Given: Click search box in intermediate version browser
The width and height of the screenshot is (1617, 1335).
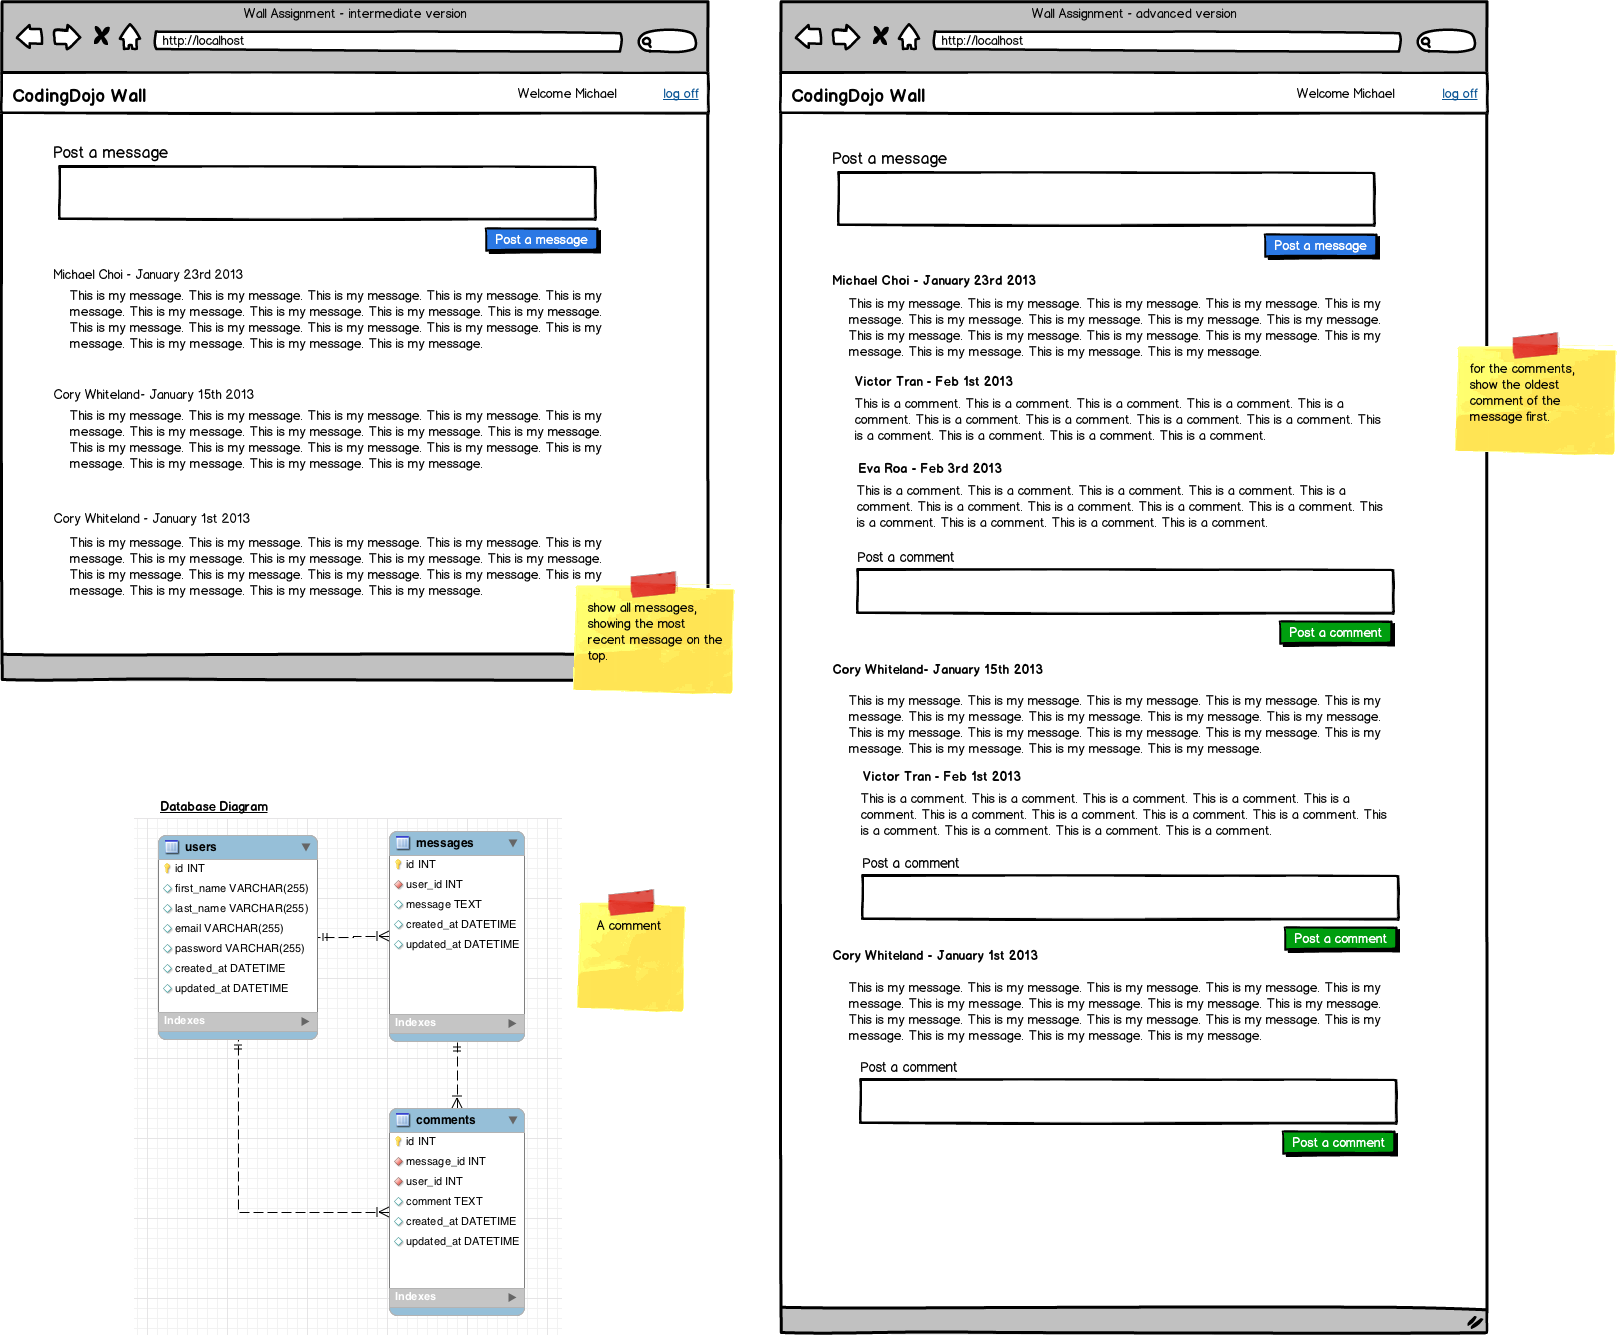Looking at the screenshot, I should (x=667, y=41).
